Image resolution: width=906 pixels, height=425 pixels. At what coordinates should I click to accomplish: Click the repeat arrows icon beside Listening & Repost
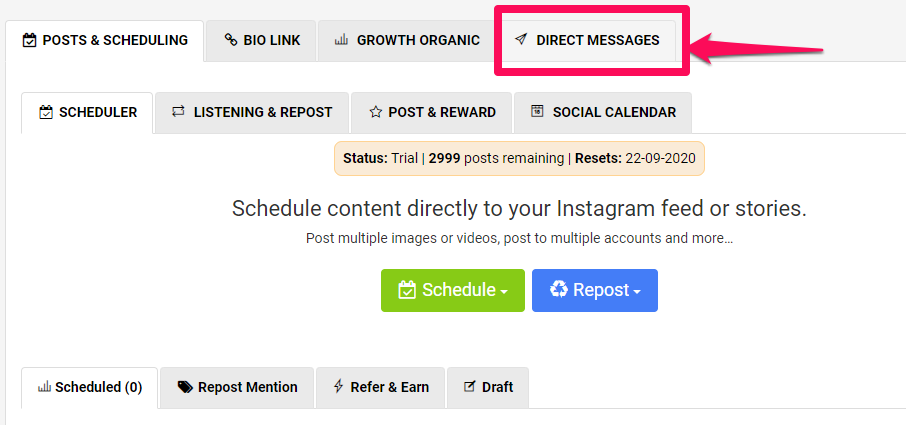pyautogui.click(x=179, y=111)
